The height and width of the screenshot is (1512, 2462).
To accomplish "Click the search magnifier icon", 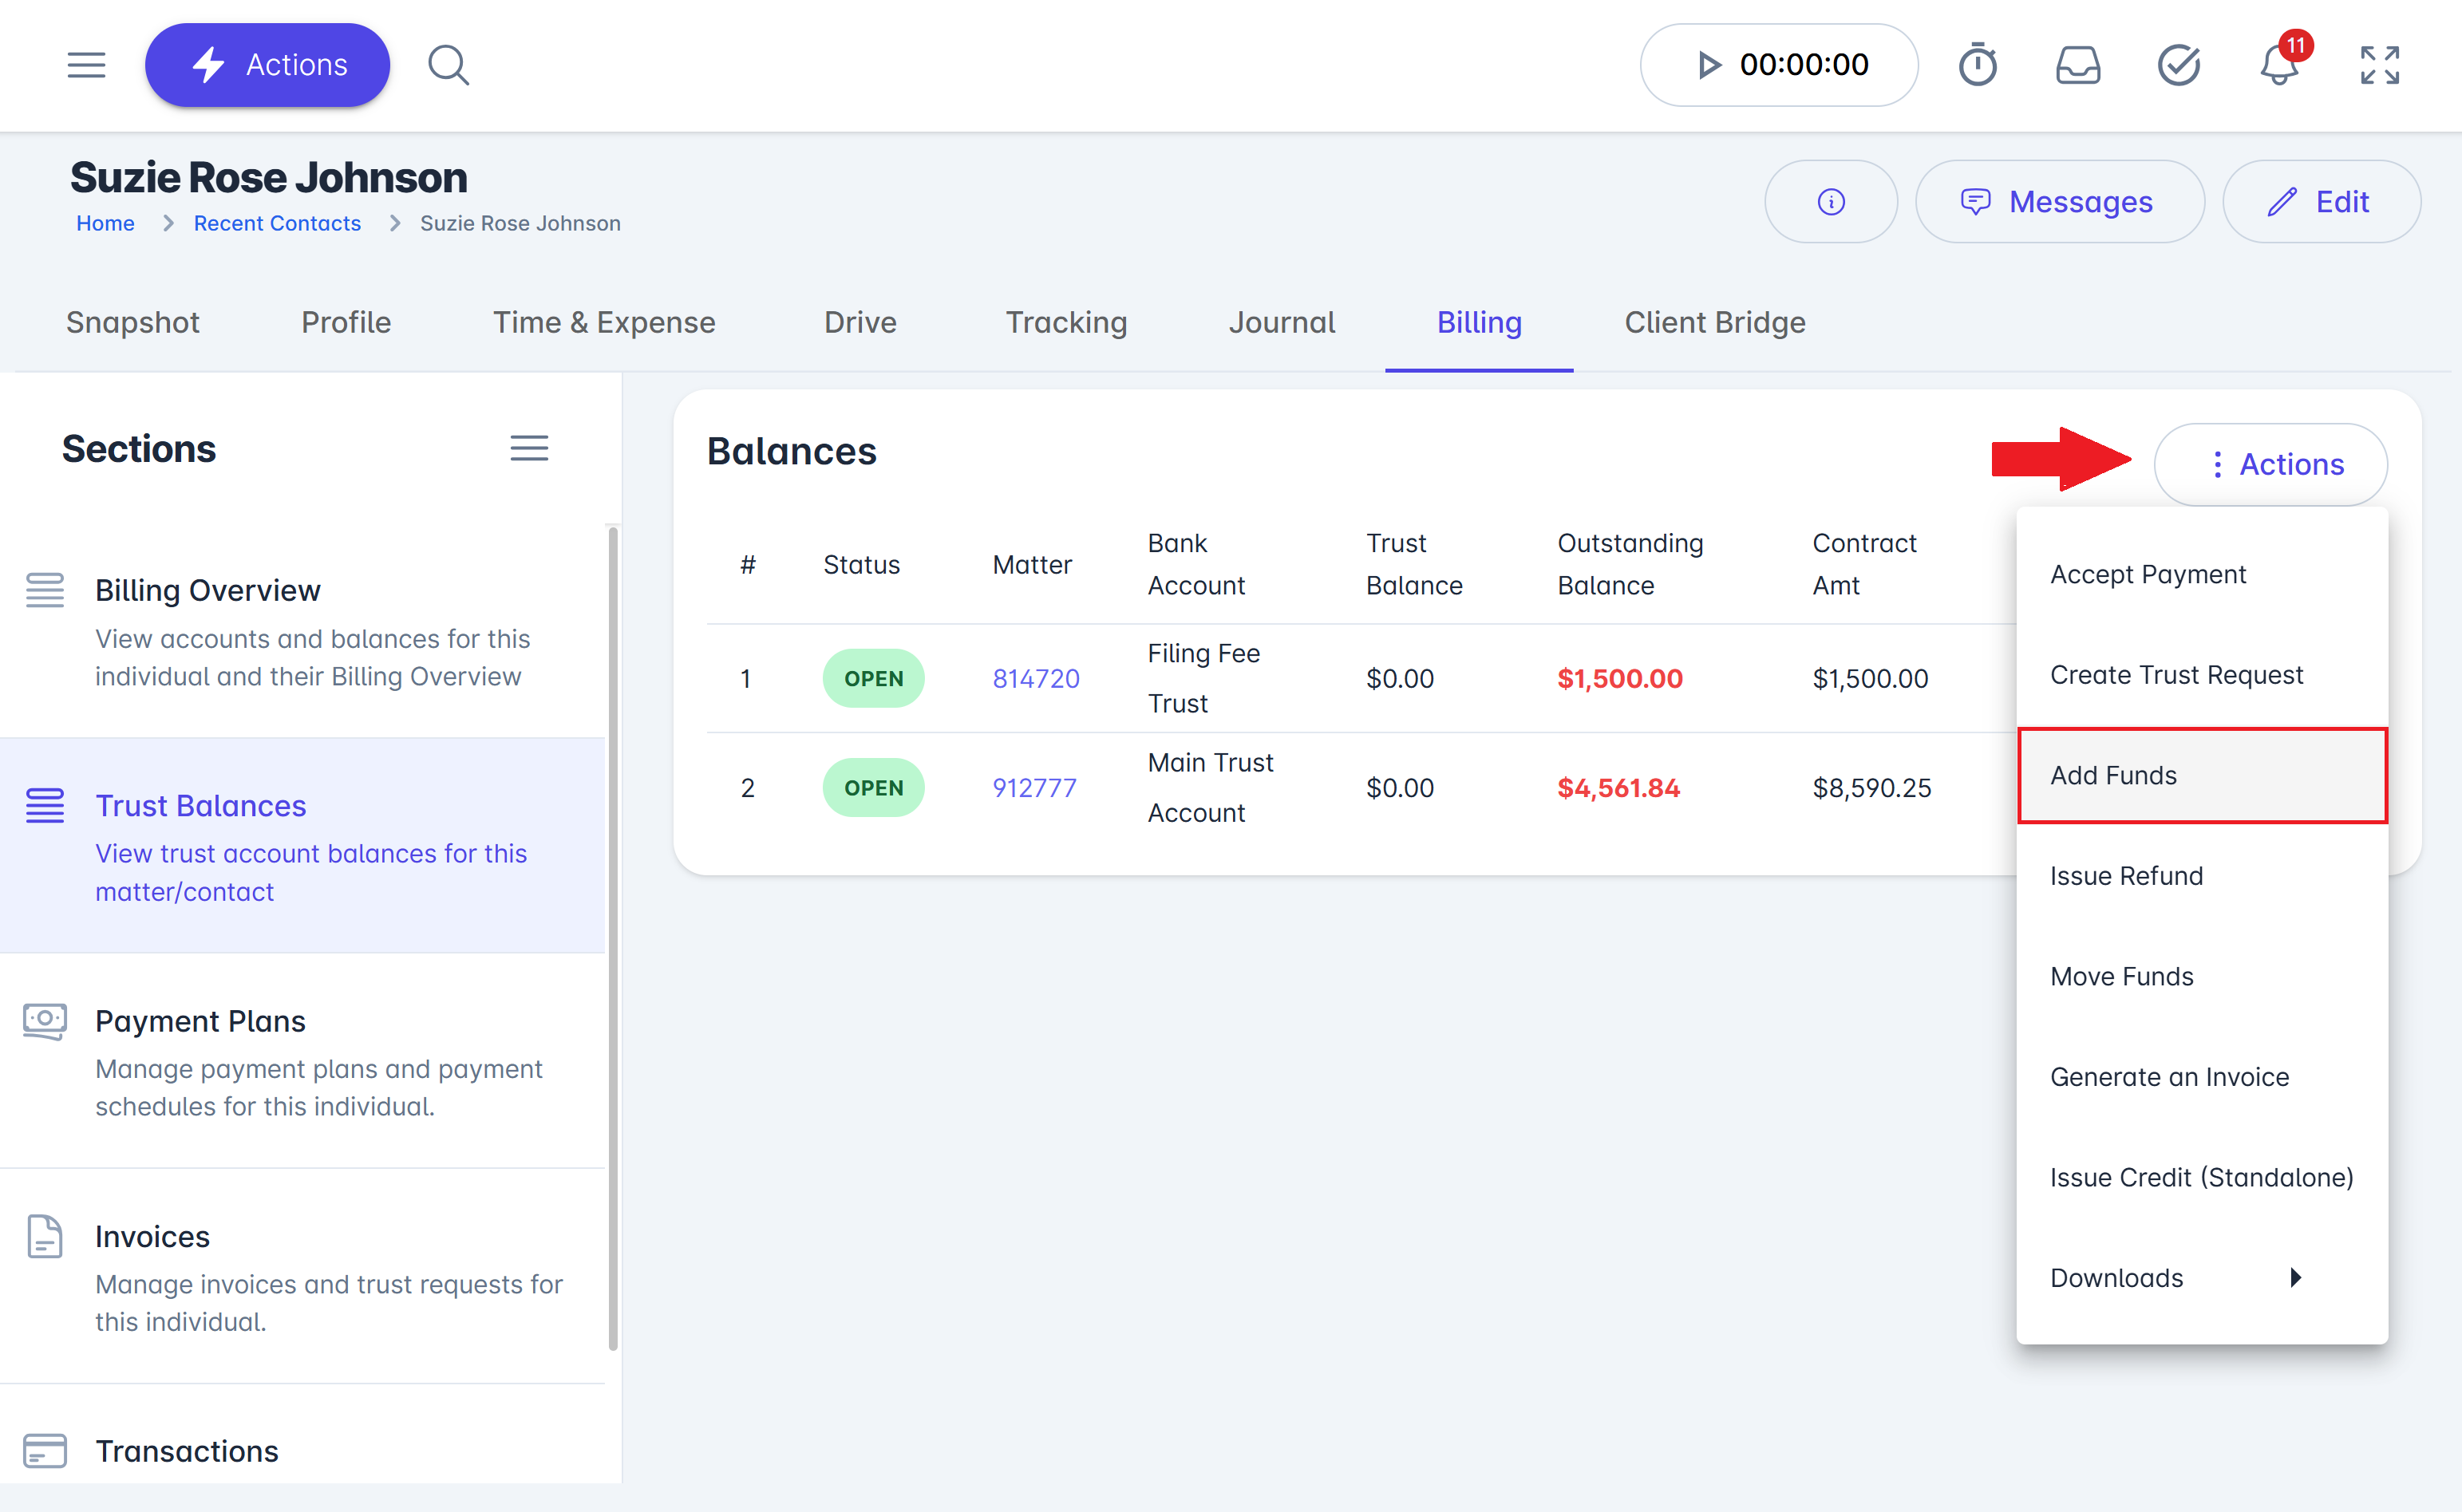I will (x=448, y=65).
